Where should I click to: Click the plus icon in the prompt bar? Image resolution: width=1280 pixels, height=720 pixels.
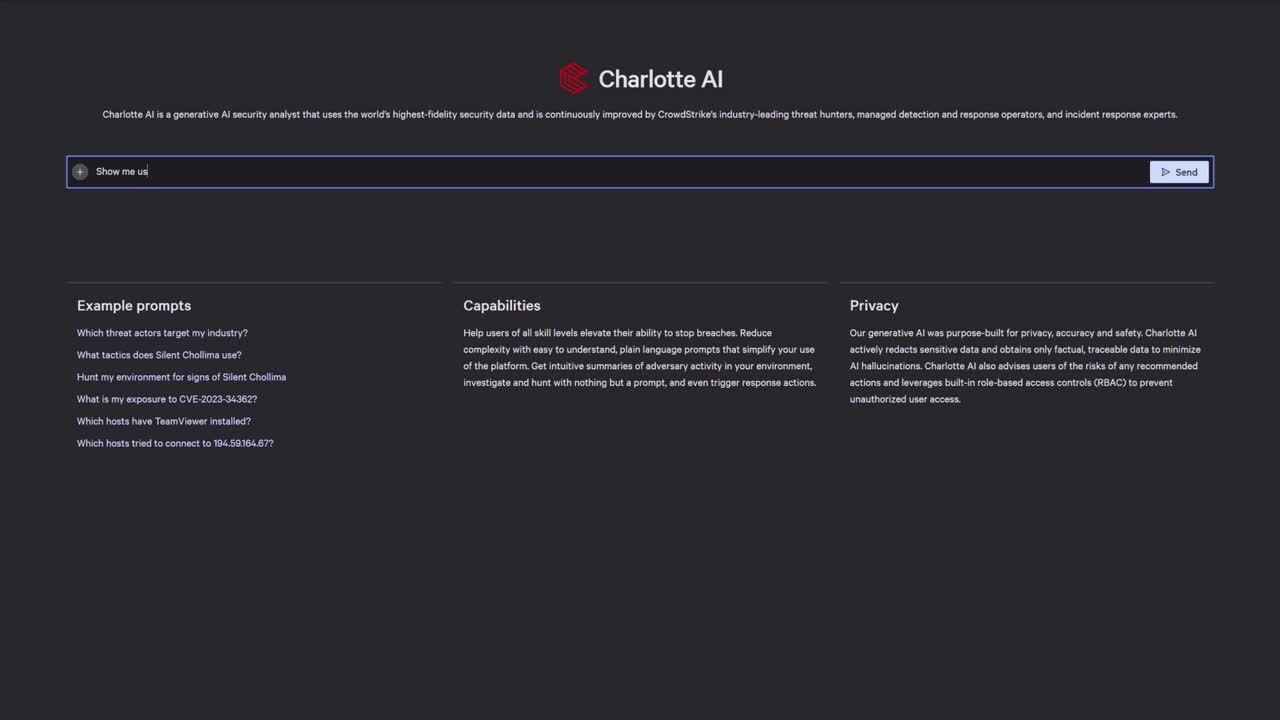[80, 172]
